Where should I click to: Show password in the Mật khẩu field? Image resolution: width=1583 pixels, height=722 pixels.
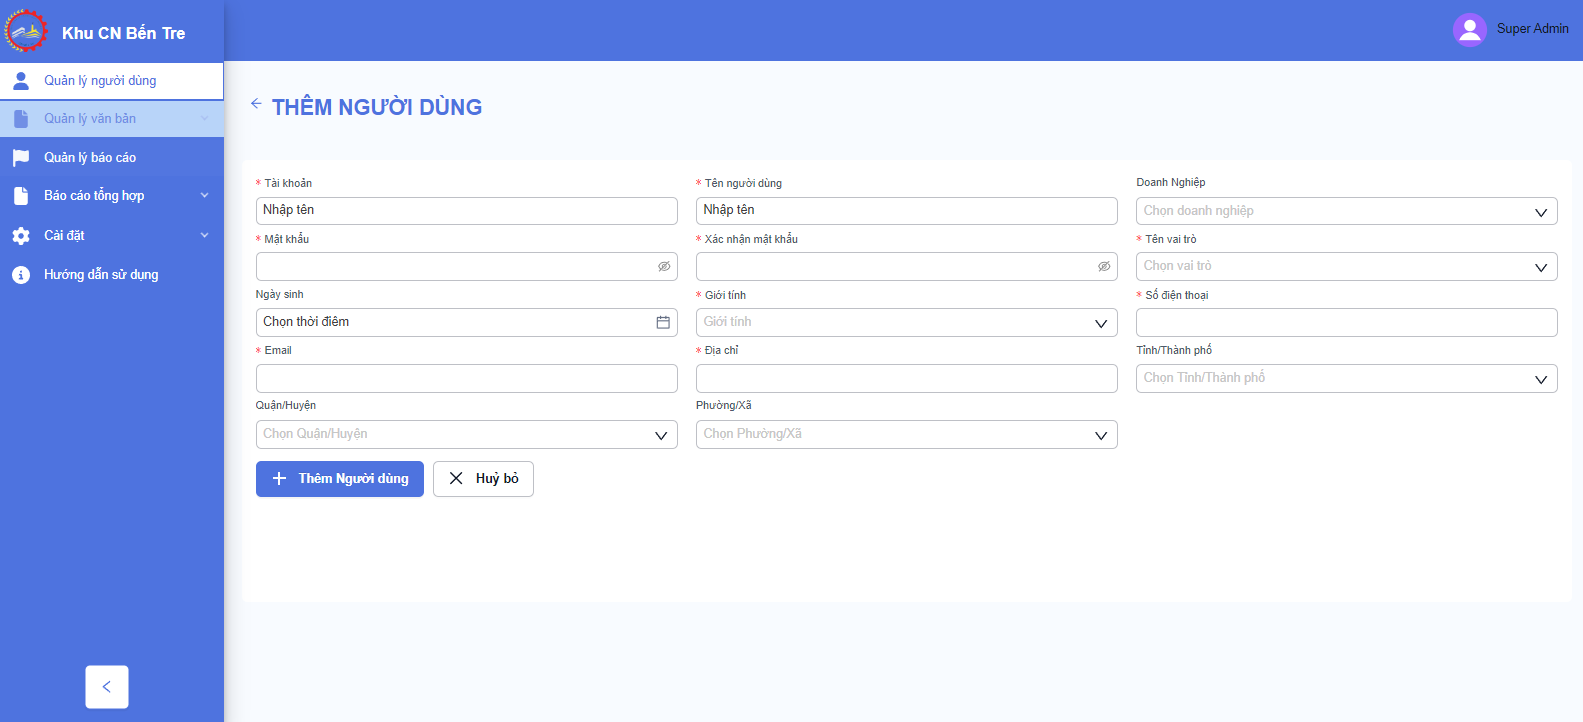(x=663, y=266)
